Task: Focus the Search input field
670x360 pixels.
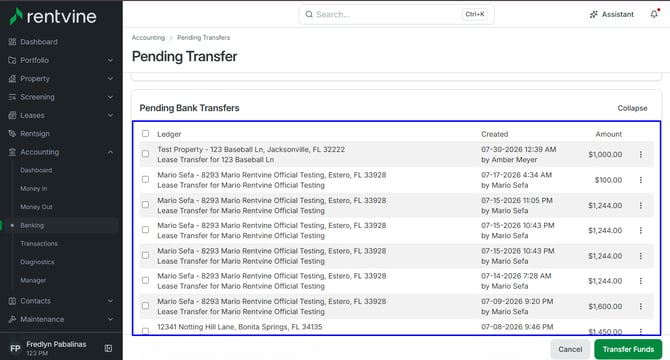Action: pyautogui.click(x=396, y=15)
